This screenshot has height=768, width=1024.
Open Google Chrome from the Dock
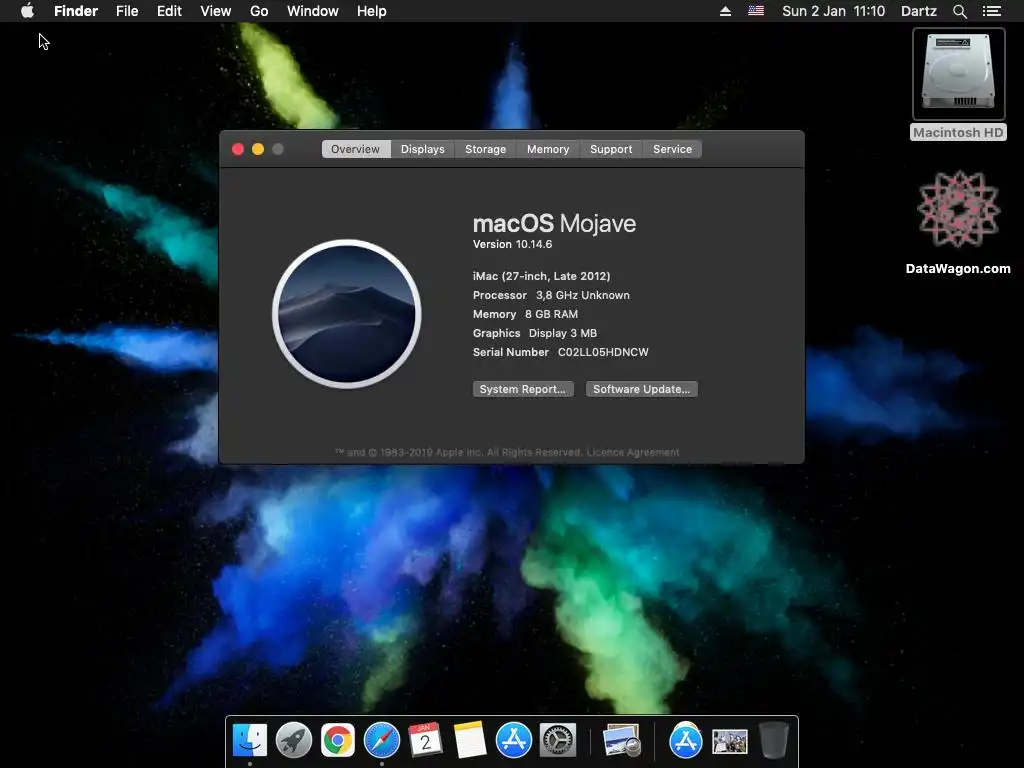338,741
